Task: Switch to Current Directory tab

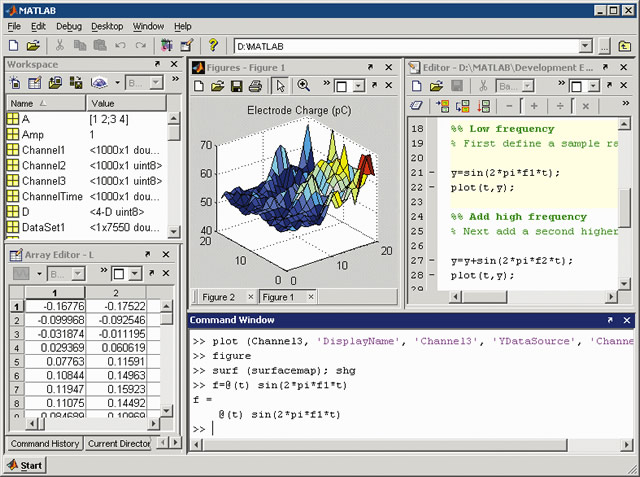Action: [119, 444]
